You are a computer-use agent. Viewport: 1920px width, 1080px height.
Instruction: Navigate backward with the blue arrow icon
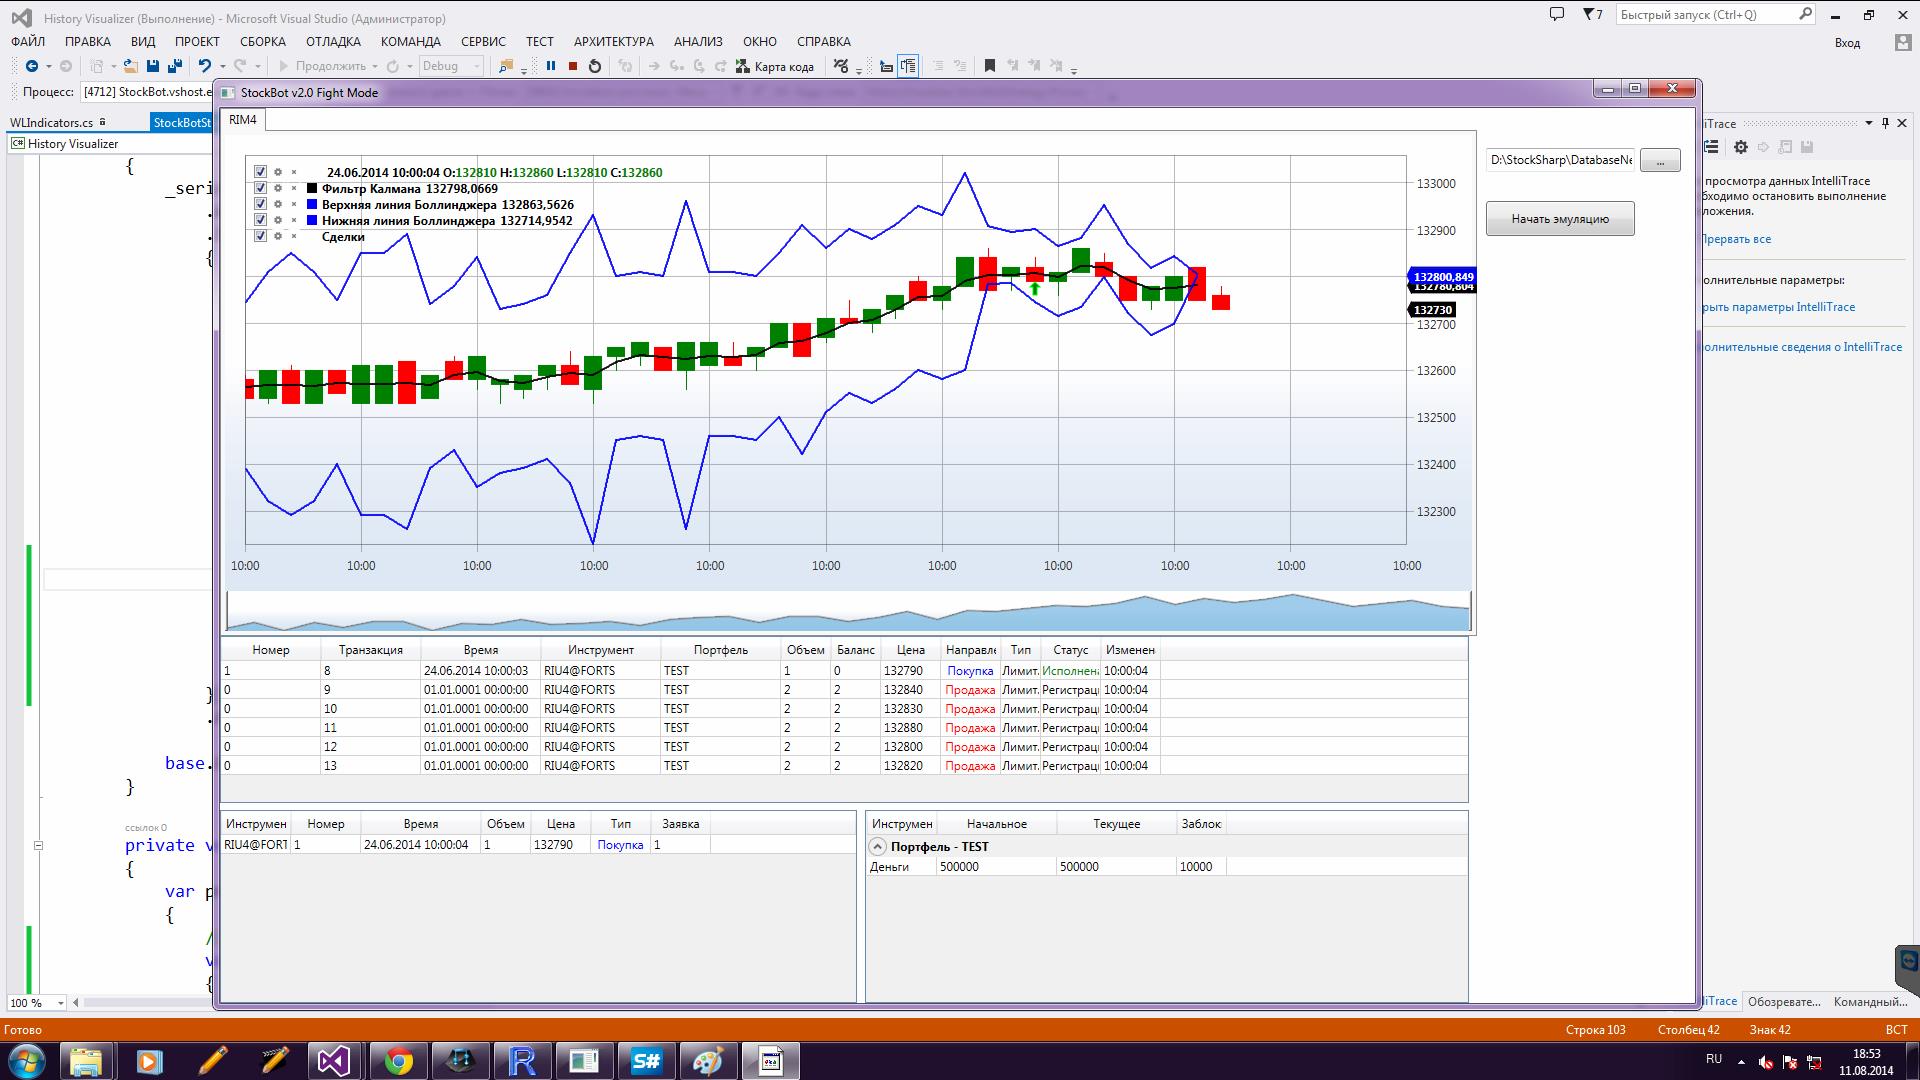click(32, 66)
